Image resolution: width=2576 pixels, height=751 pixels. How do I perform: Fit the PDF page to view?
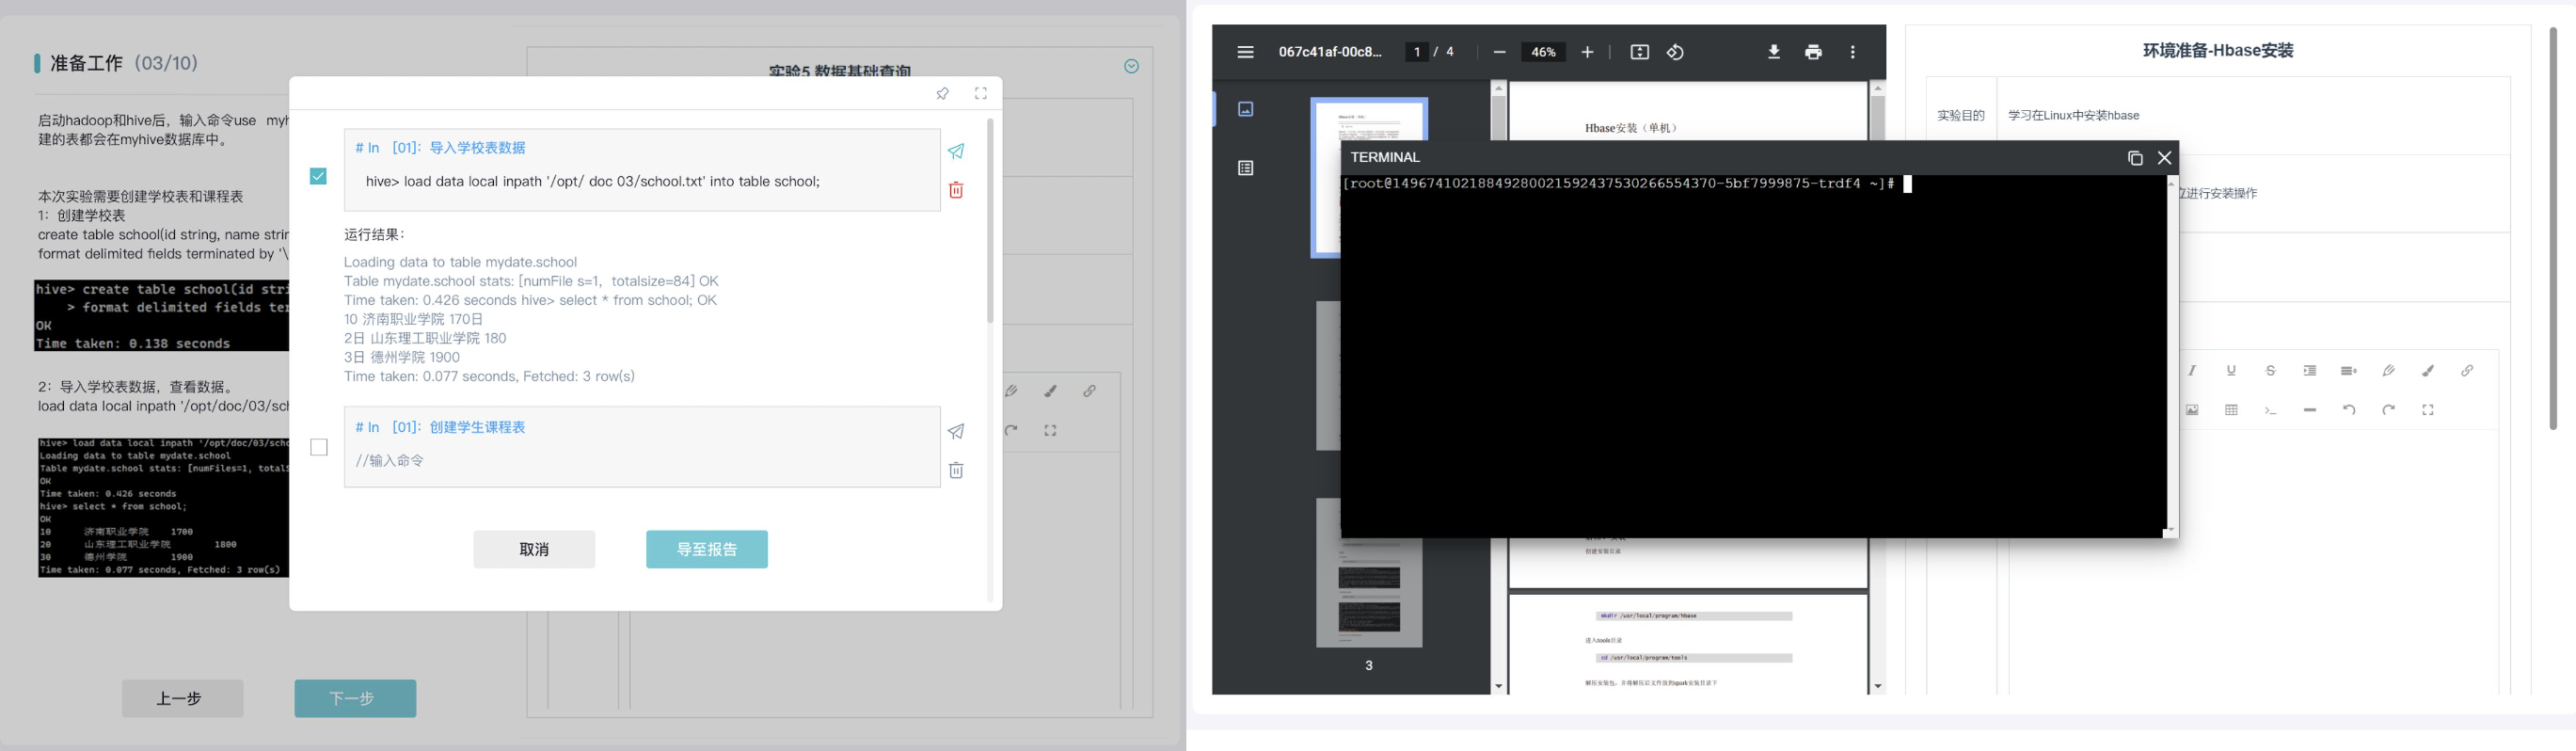click(x=1640, y=52)
